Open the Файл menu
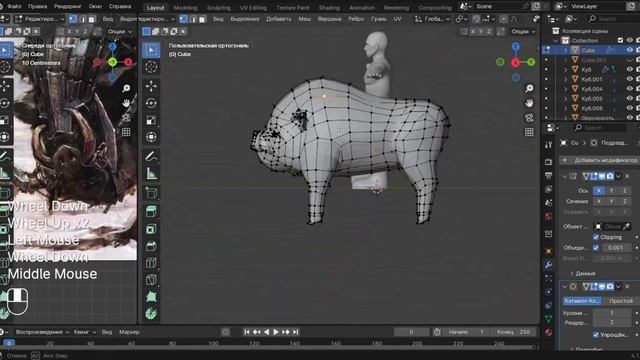This screenshot has width=640, height=360. point(14,7)
